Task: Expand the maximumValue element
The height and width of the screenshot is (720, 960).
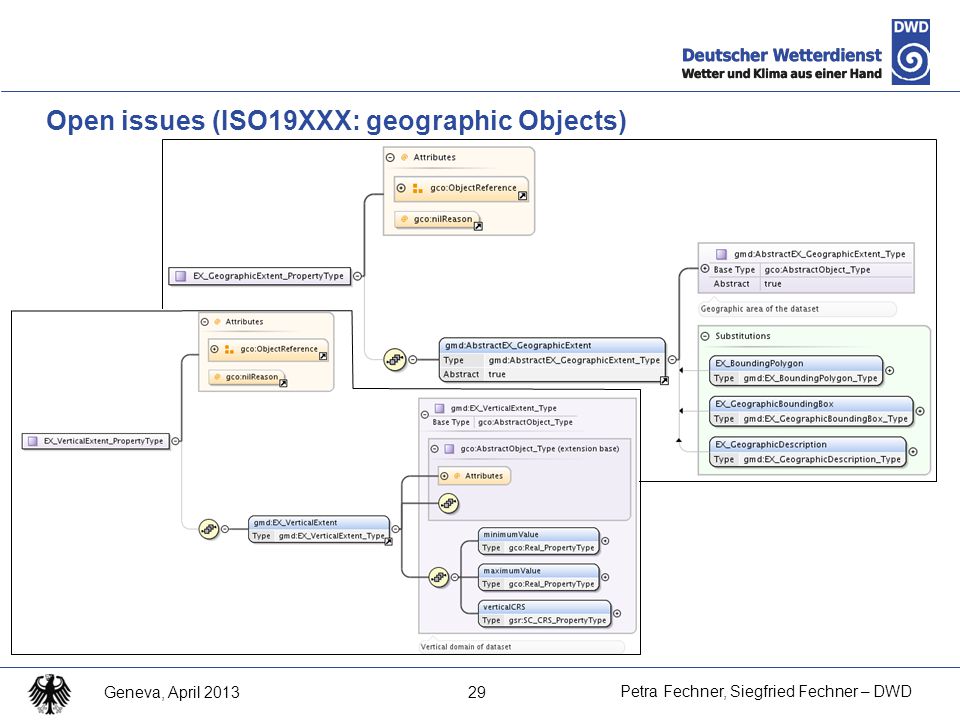Action: coord(605,577)
